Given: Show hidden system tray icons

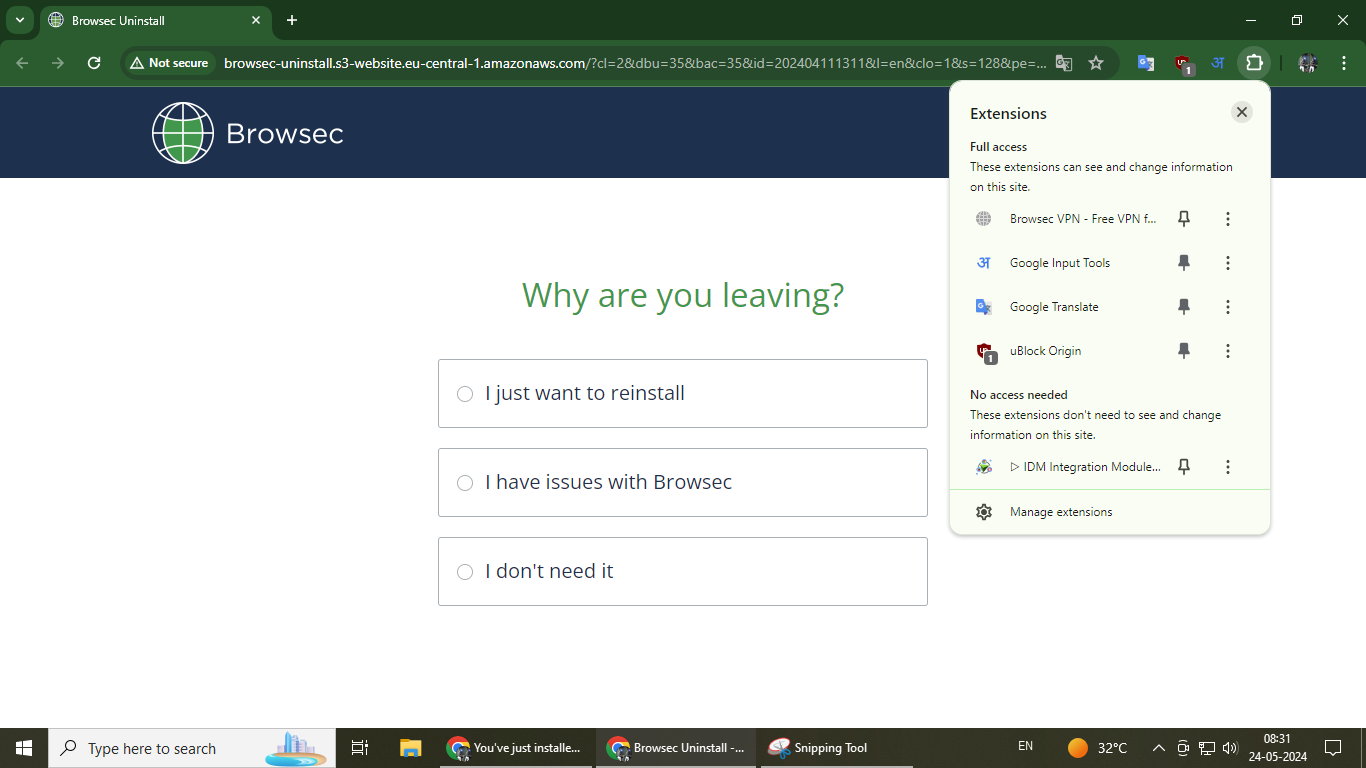Looking at the screenshot, I should (x=1158, y=748).
